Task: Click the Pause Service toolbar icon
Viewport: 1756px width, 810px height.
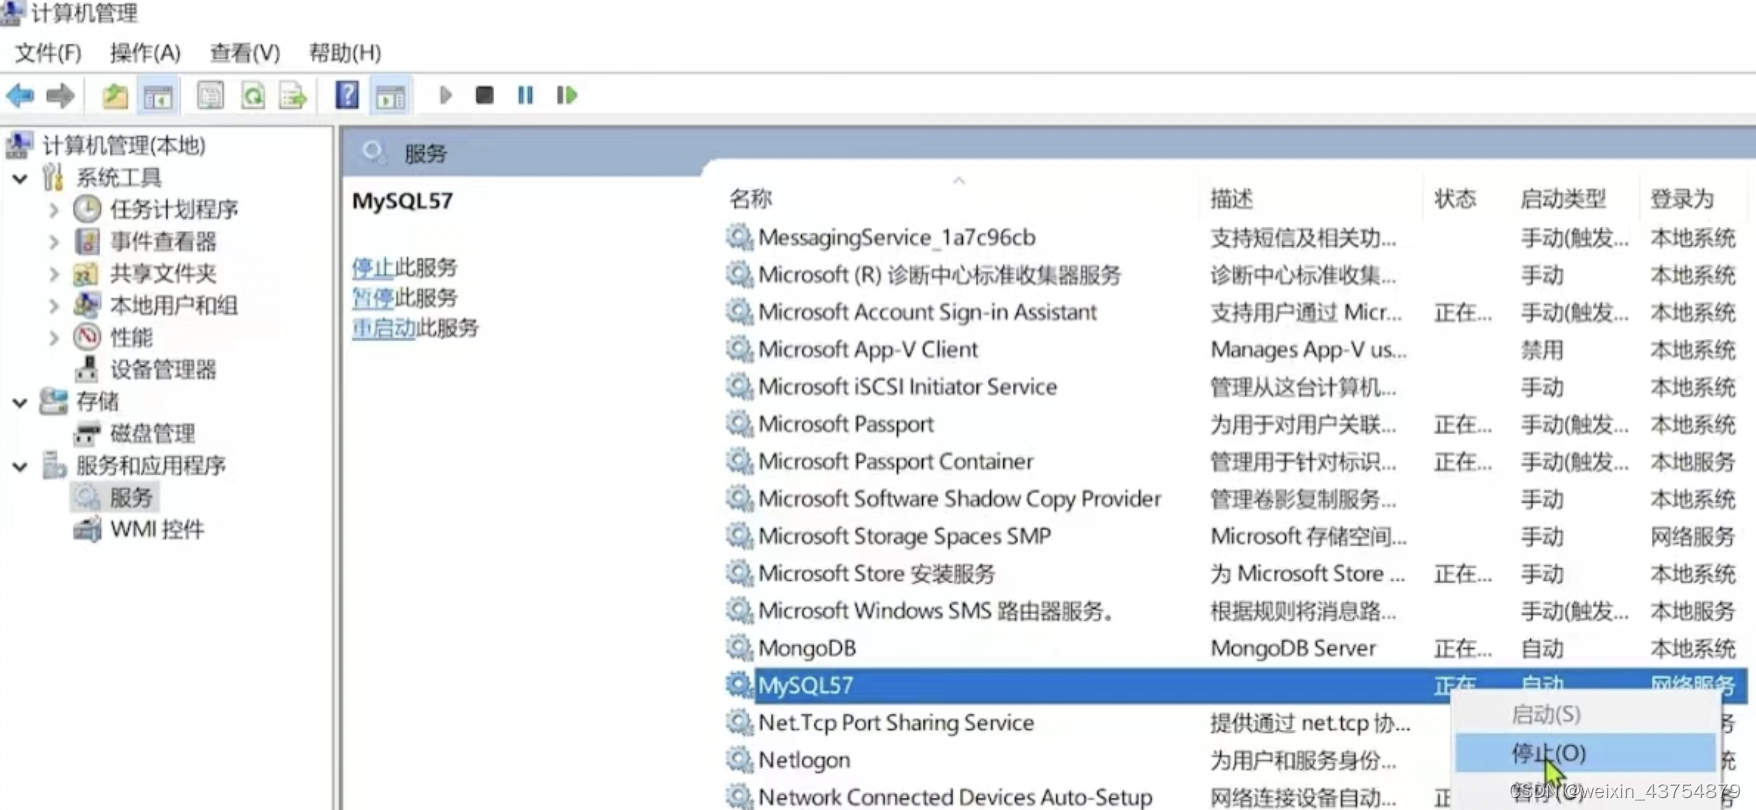Action: [x=526, y=96]
